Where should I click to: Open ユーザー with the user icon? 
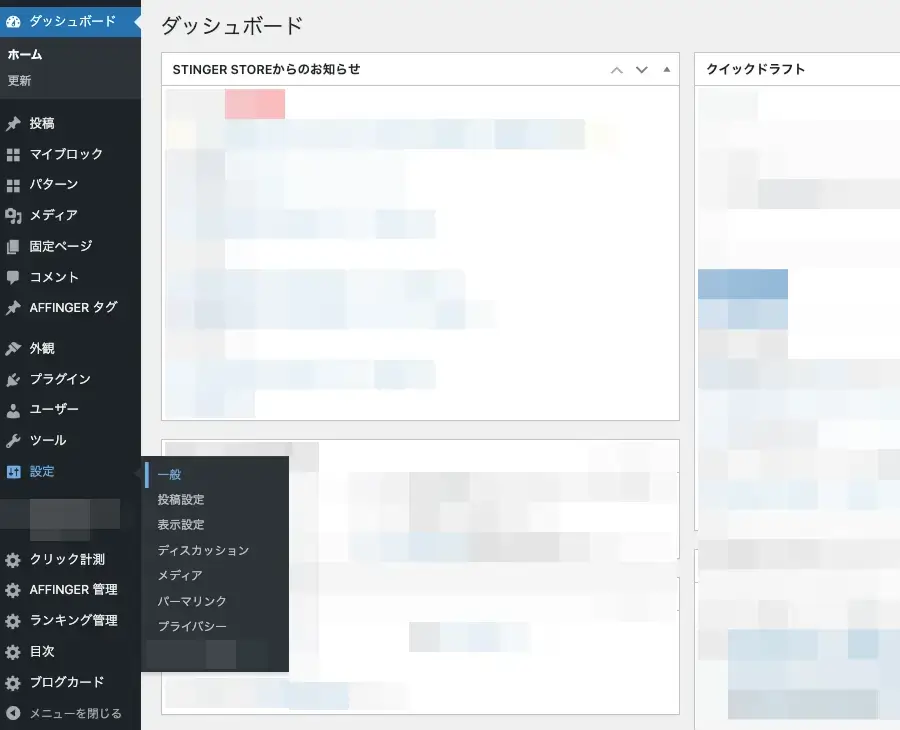pyautogui.click(x=14, y=409)
